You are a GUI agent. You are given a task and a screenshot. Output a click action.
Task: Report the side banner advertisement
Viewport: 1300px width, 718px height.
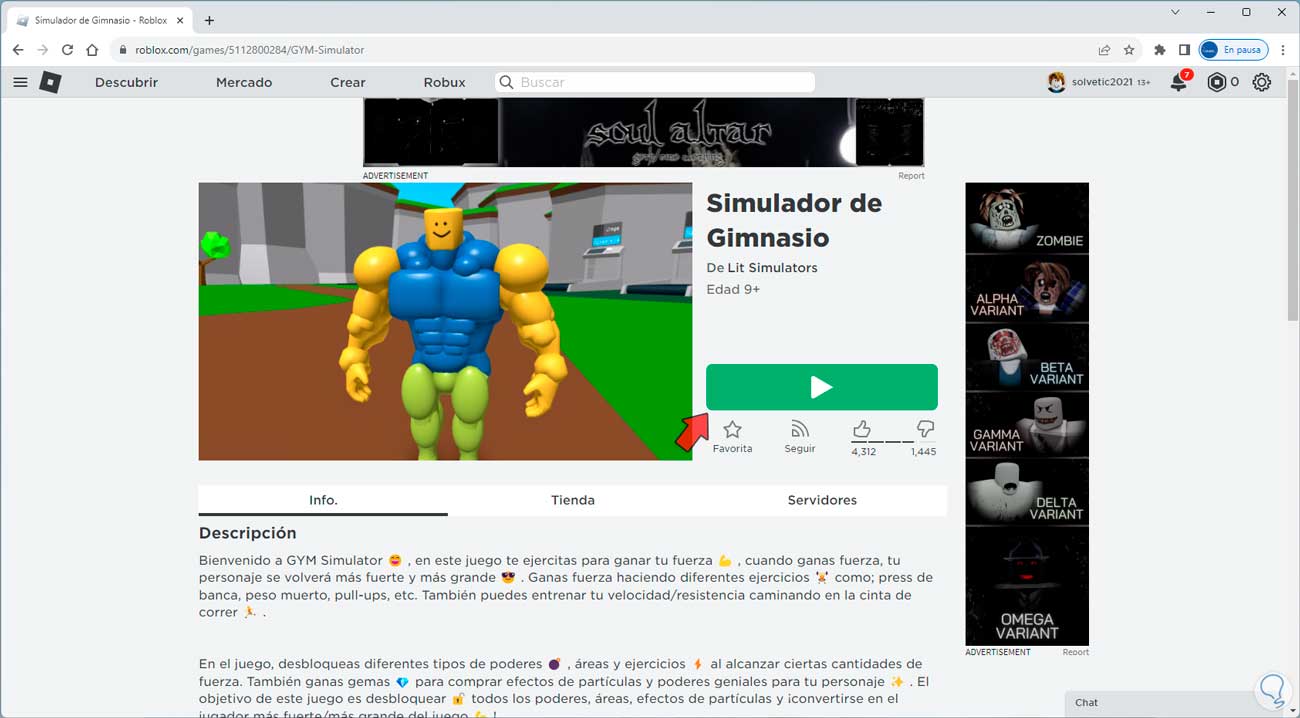pos(1075,652)
